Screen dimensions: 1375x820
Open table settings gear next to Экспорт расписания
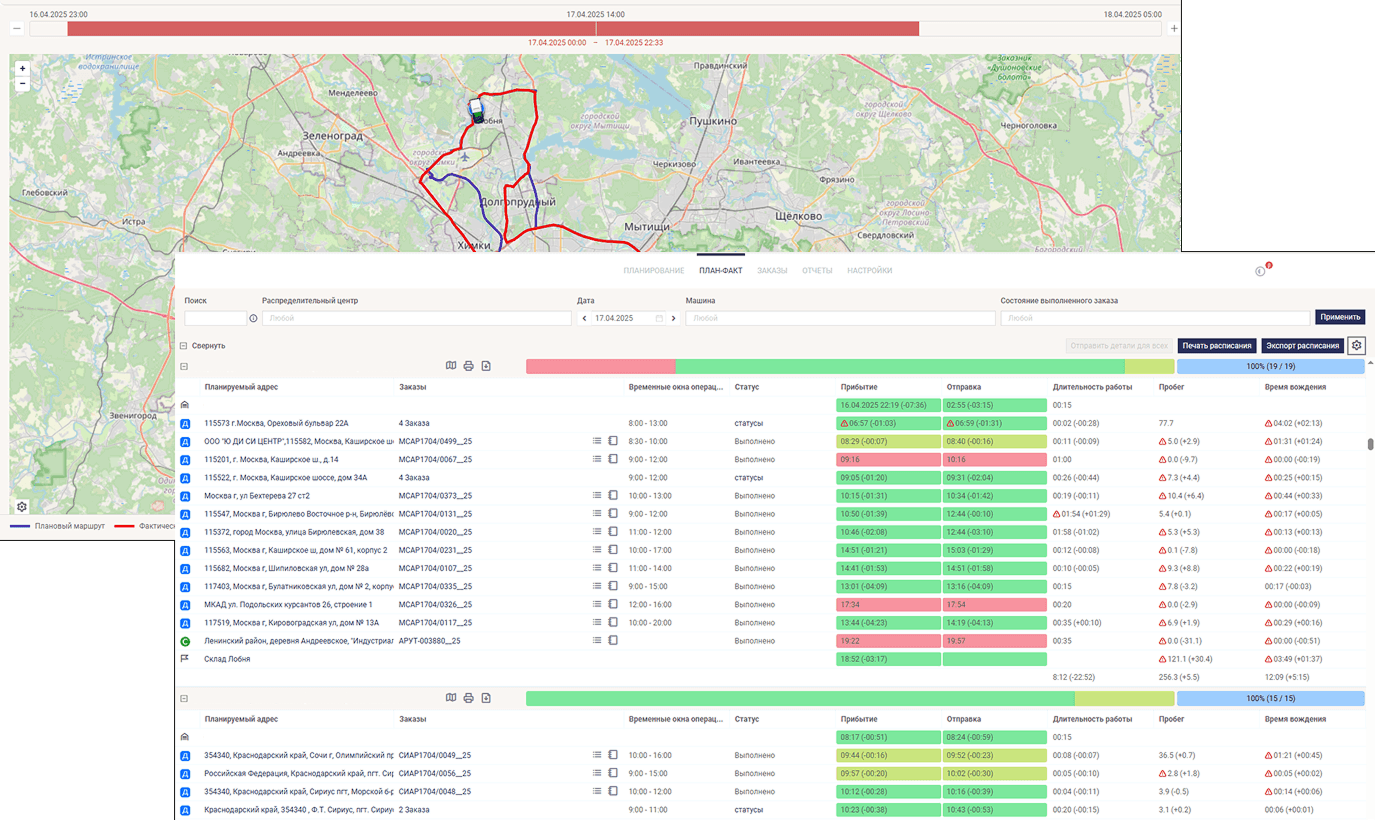[1356, 345]
